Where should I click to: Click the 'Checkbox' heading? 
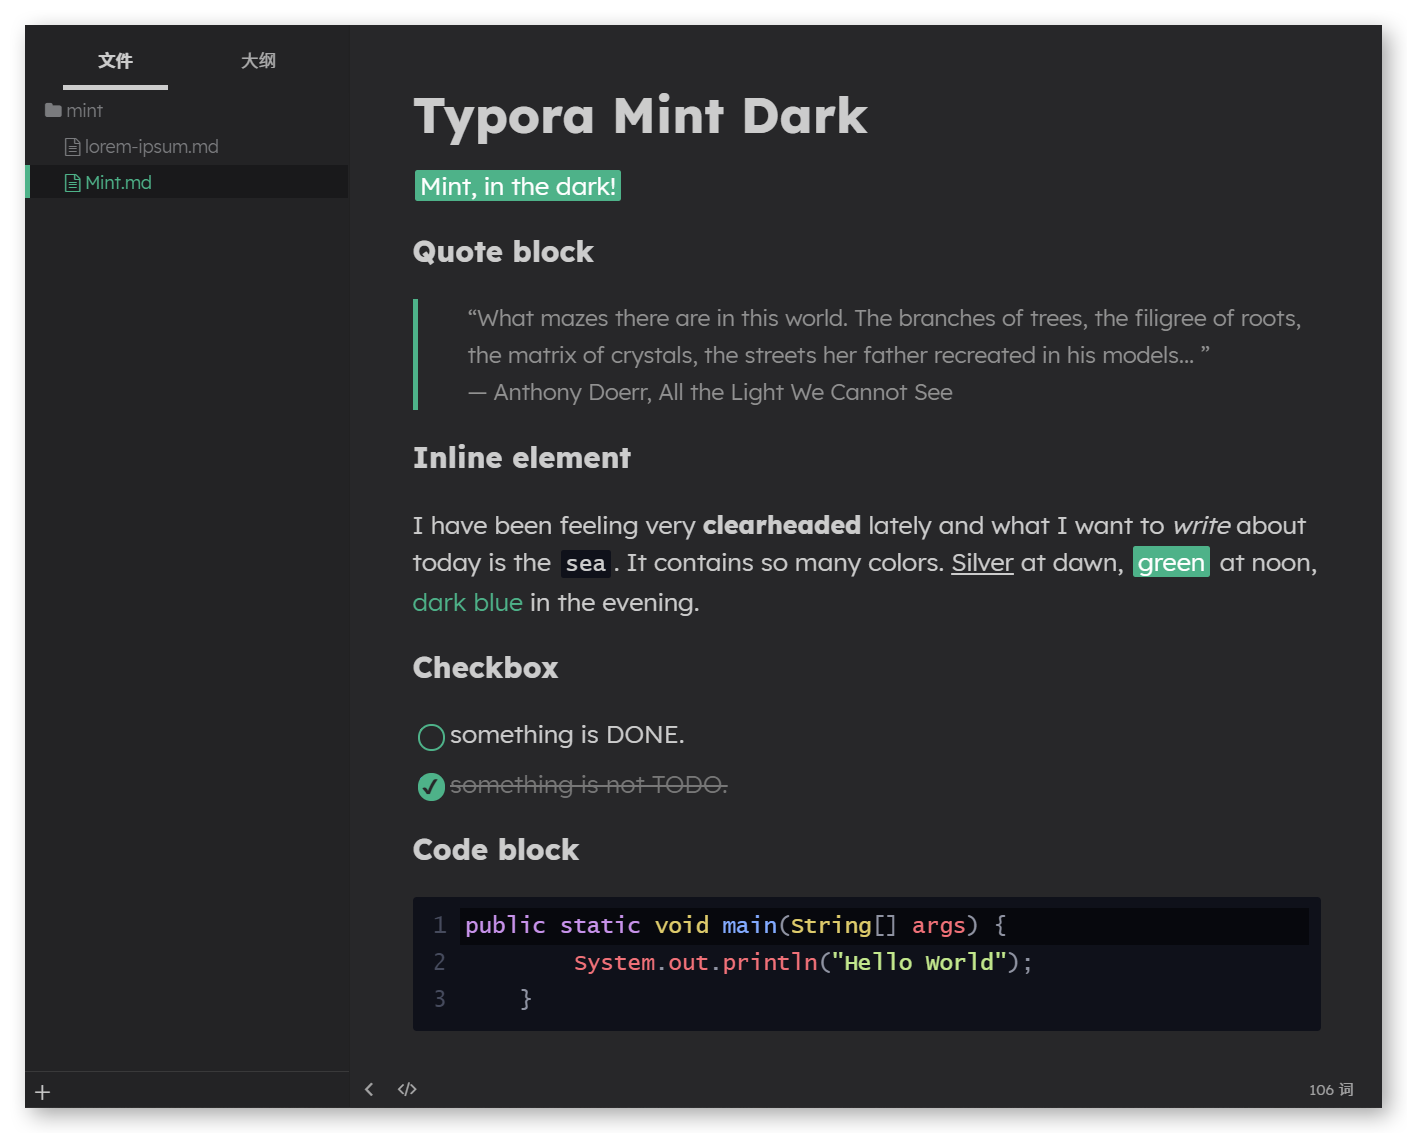(485, 668)
